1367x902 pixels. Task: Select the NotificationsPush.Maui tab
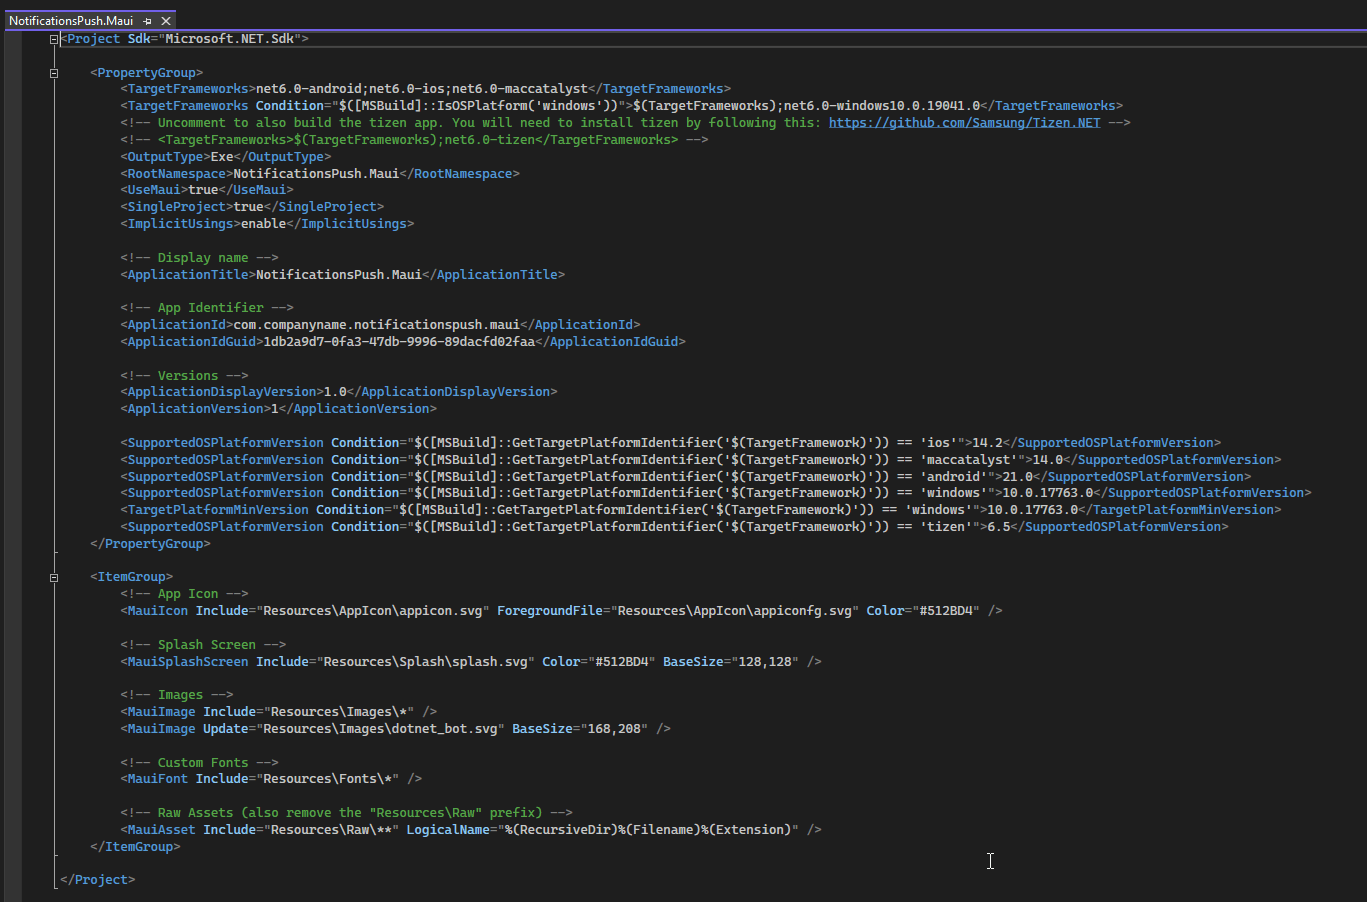[70, 19]
